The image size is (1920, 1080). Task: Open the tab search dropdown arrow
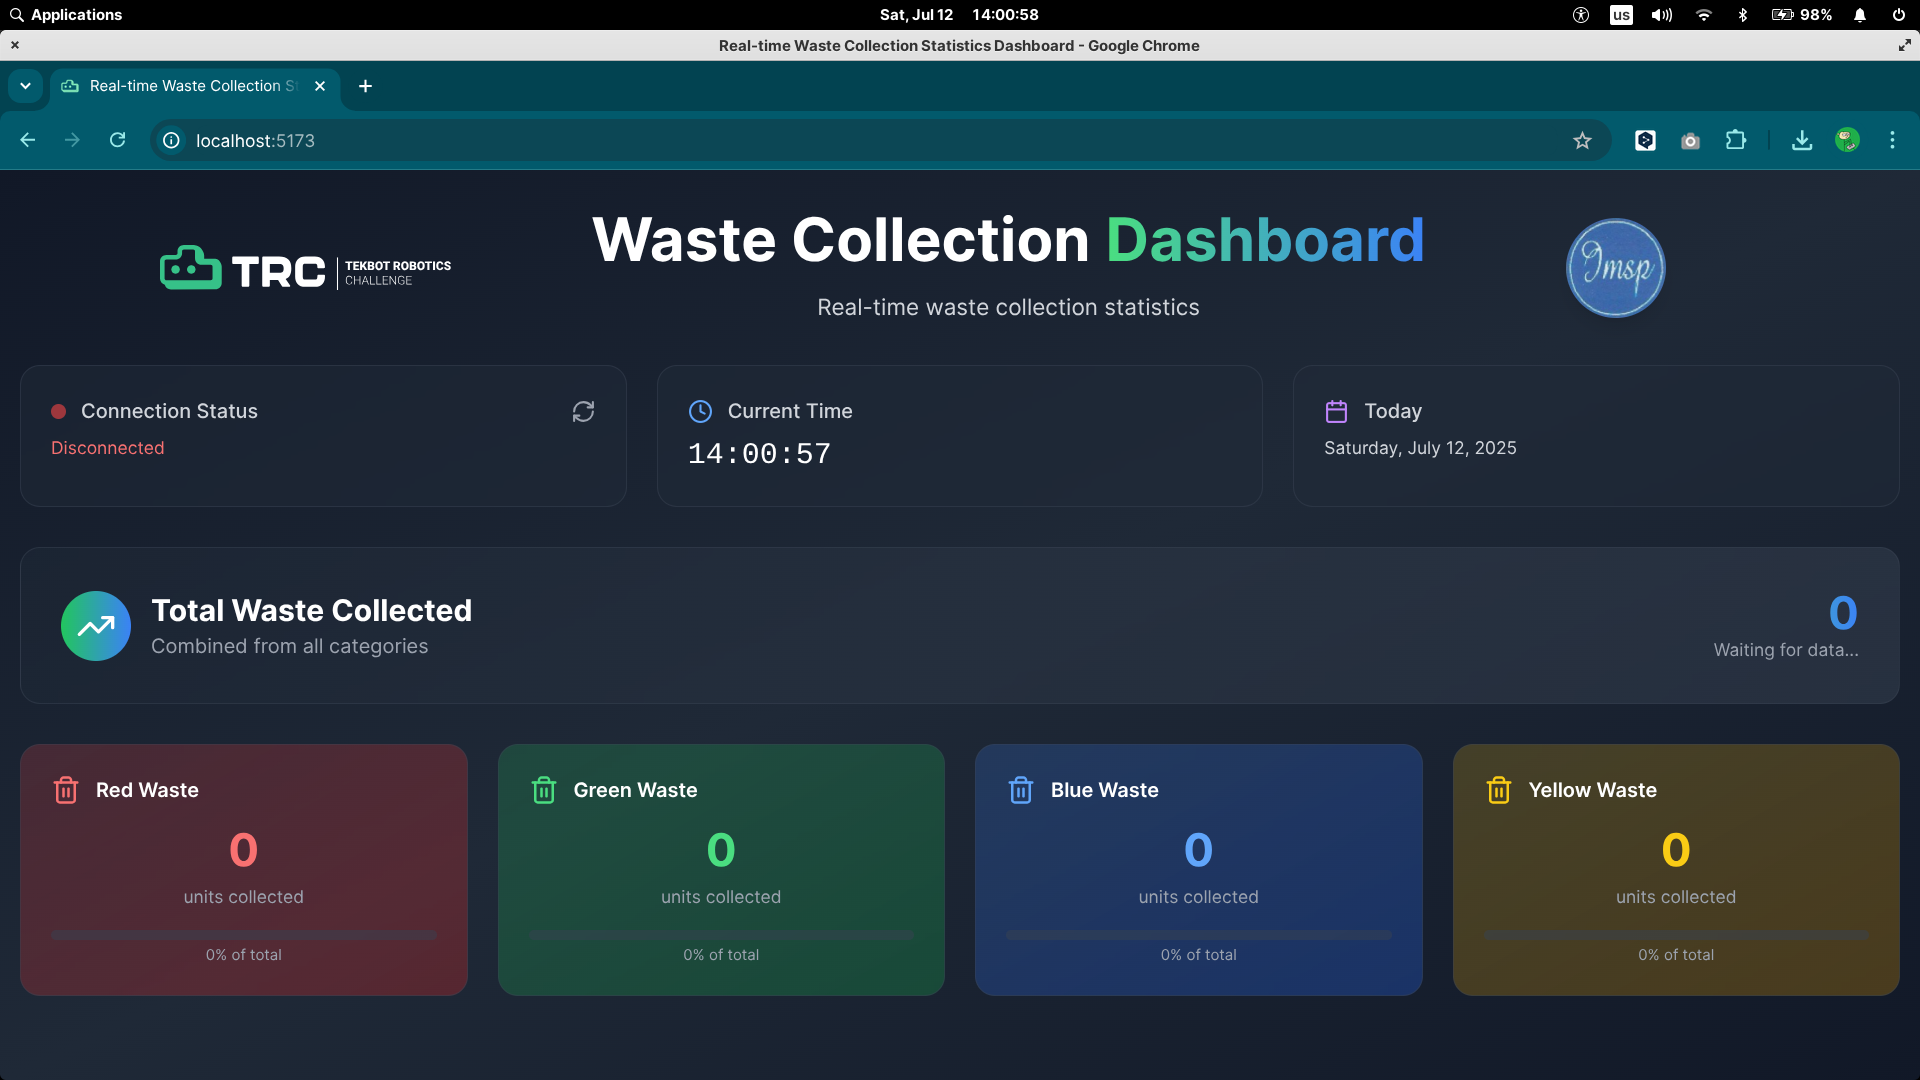tap(25, 86)
